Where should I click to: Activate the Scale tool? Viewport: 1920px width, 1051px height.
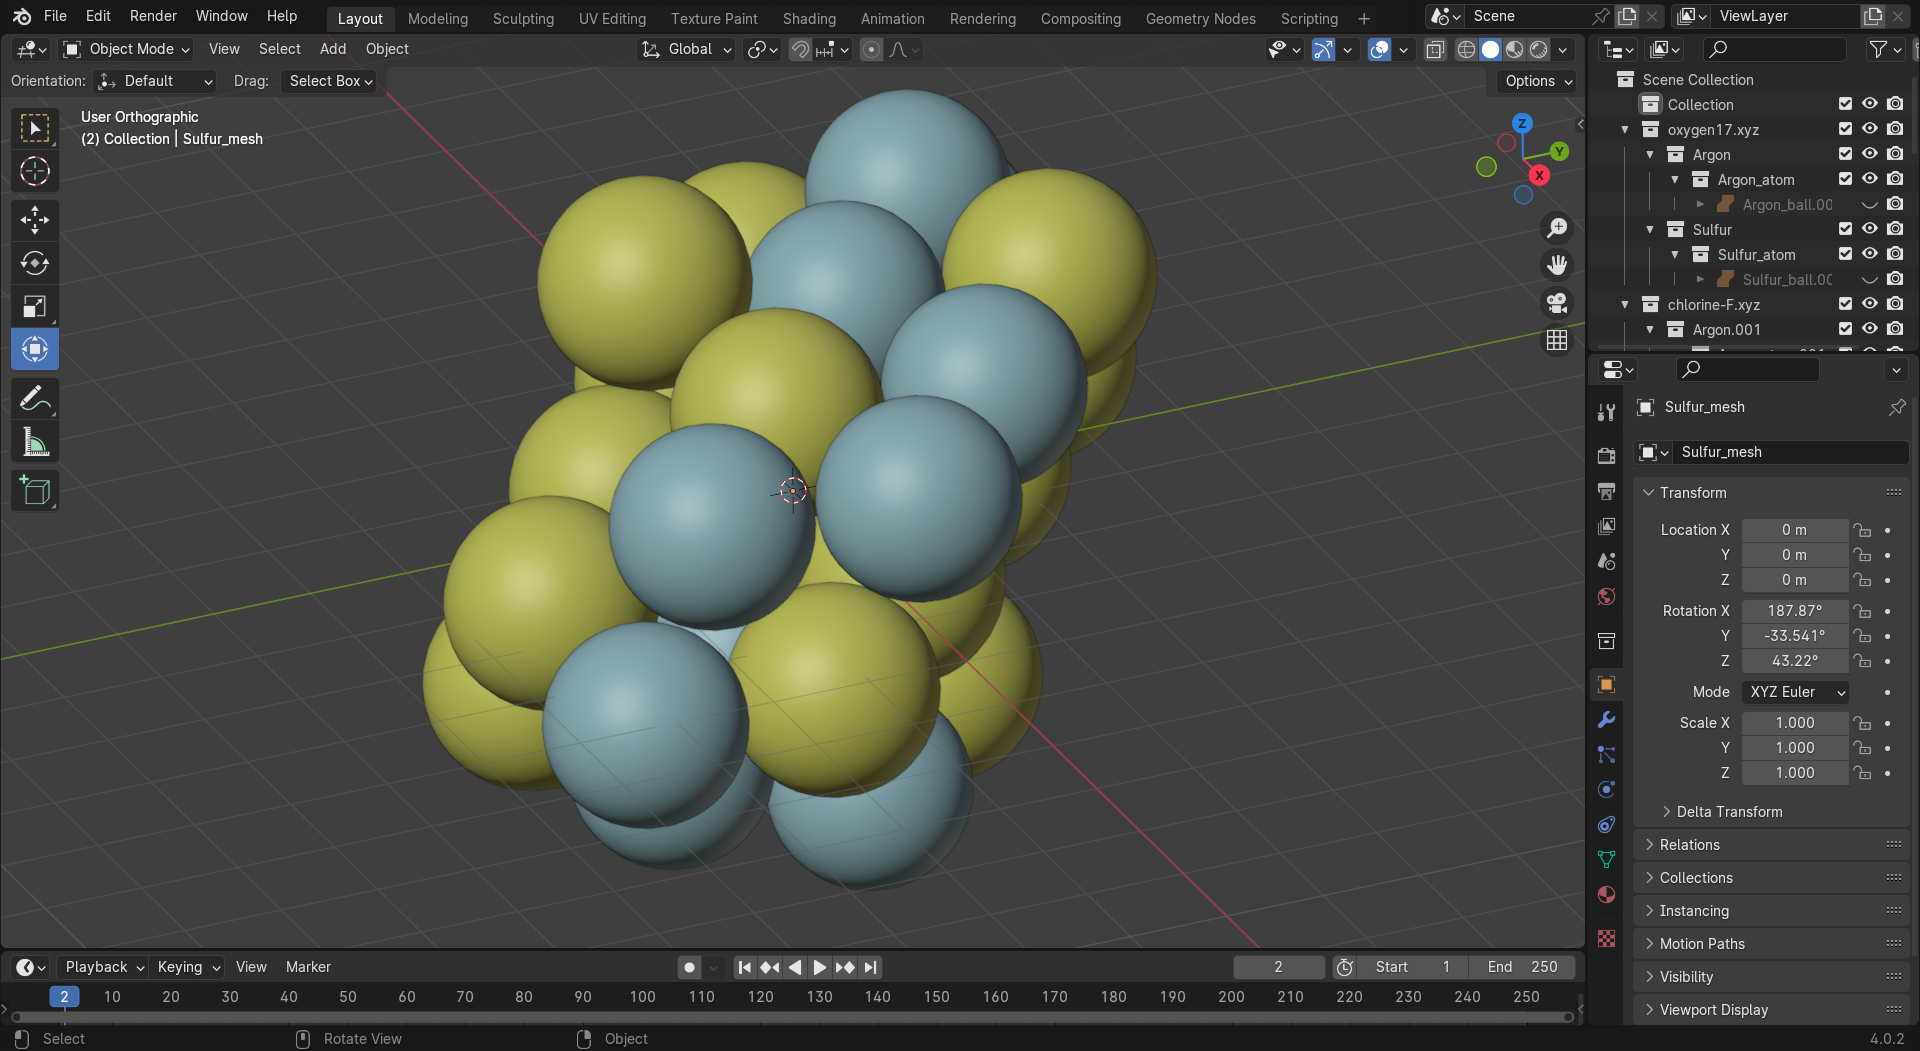point(35,306)
